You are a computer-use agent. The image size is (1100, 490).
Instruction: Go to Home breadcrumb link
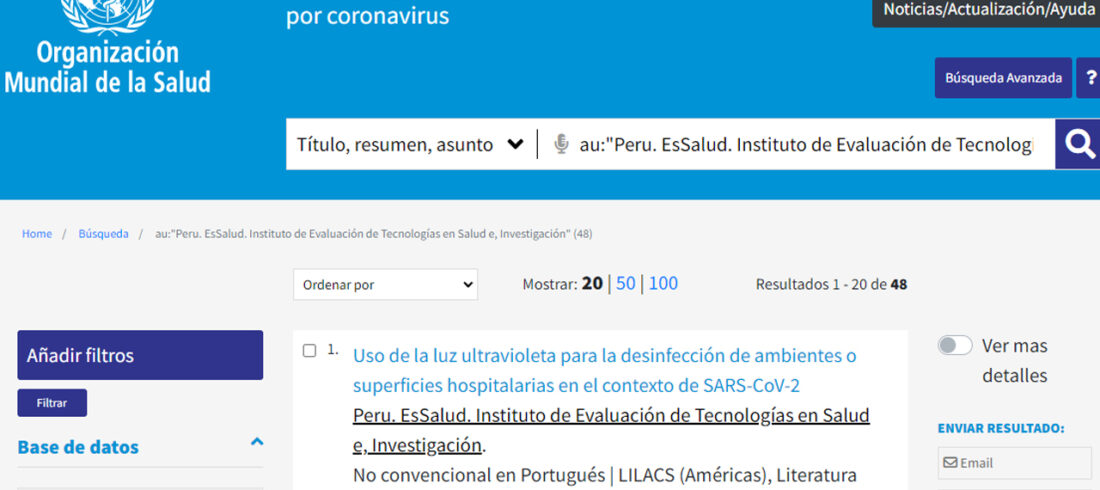tap(36, 234)
